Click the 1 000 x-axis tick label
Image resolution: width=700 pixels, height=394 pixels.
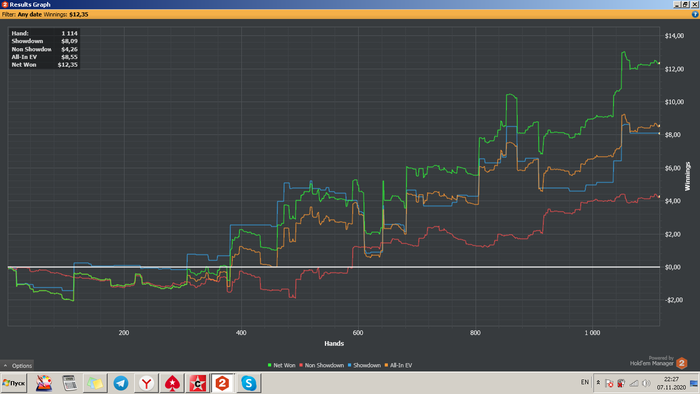(x=592, y=332)
